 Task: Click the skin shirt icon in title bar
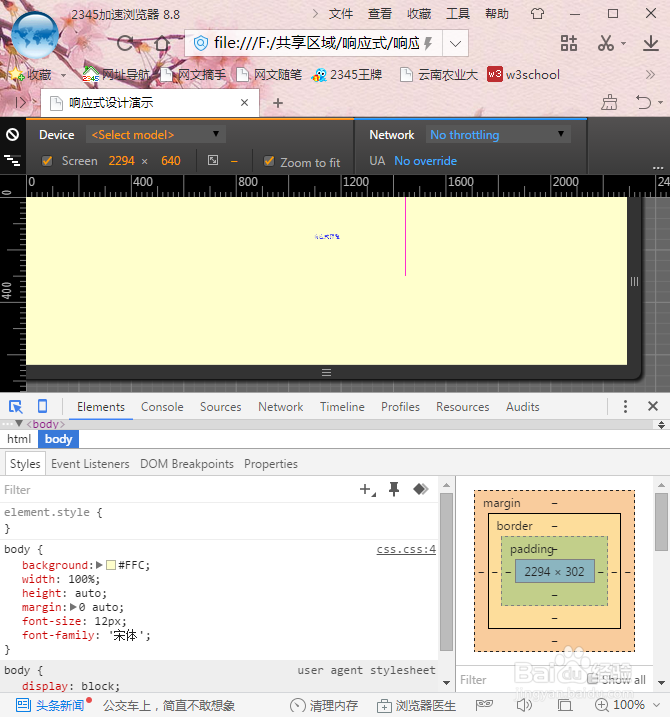[537, 14]
